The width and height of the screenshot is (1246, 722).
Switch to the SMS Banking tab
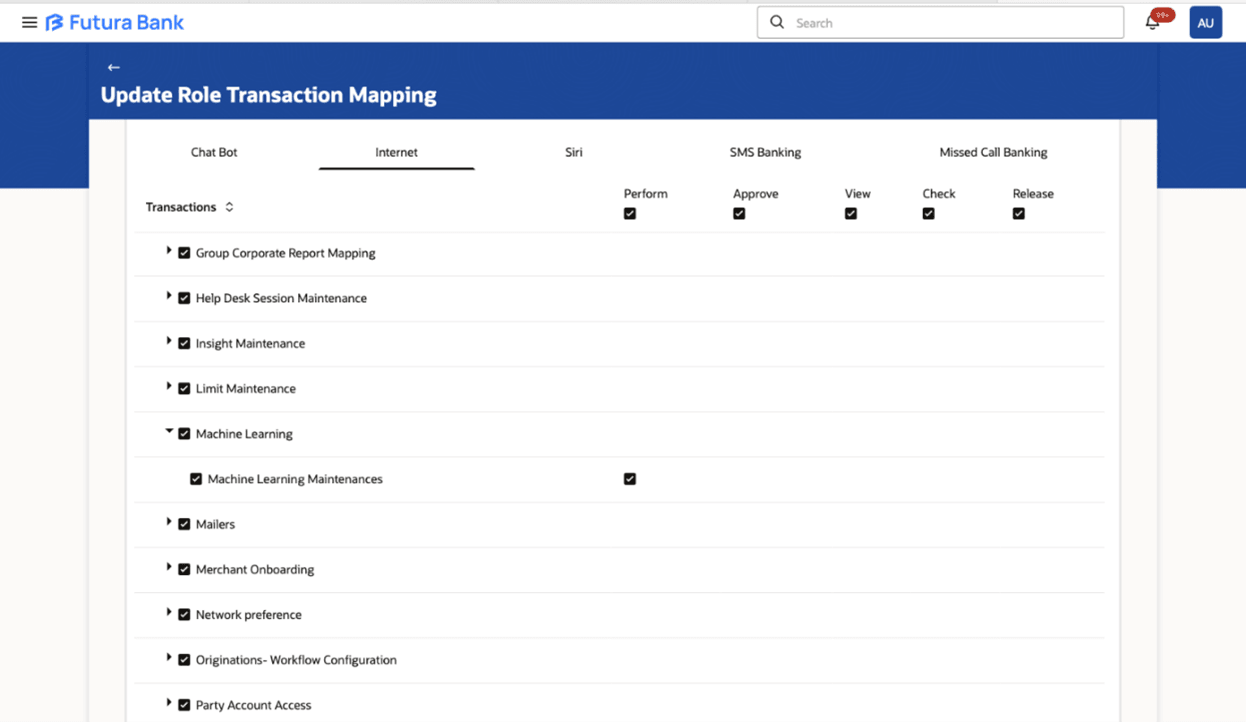pos(765,152)
